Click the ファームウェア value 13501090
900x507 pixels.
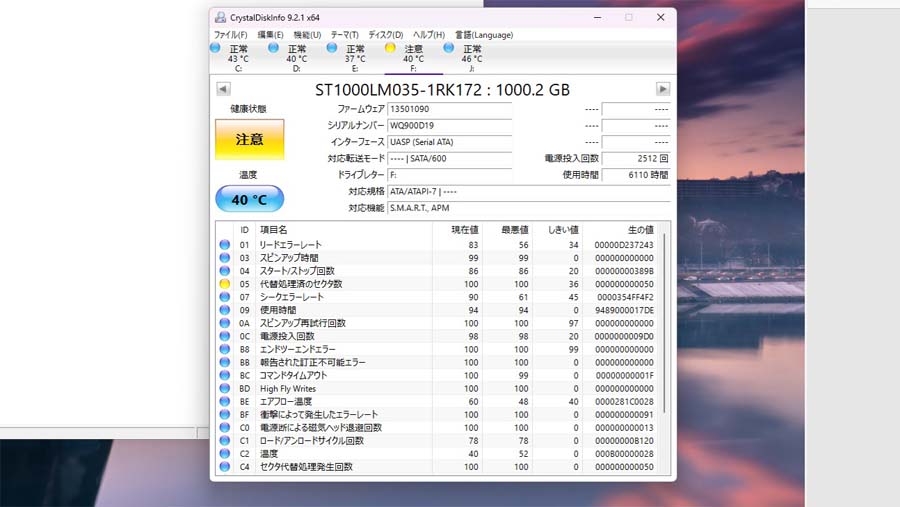449,109
